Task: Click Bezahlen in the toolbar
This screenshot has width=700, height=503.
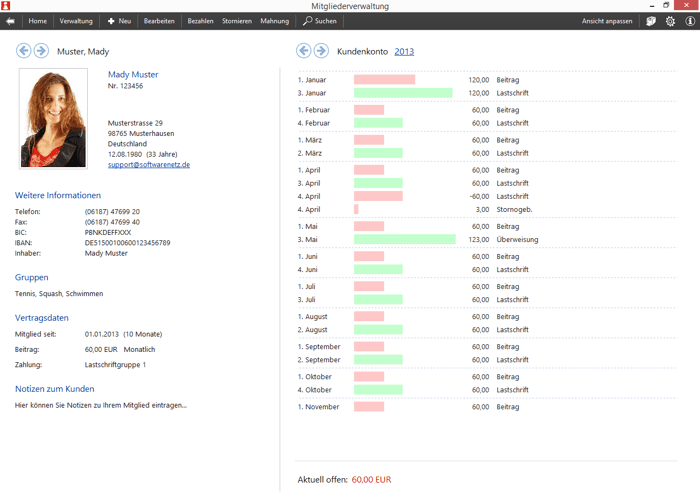Action: pyautogui.click(x=200, y=21)
